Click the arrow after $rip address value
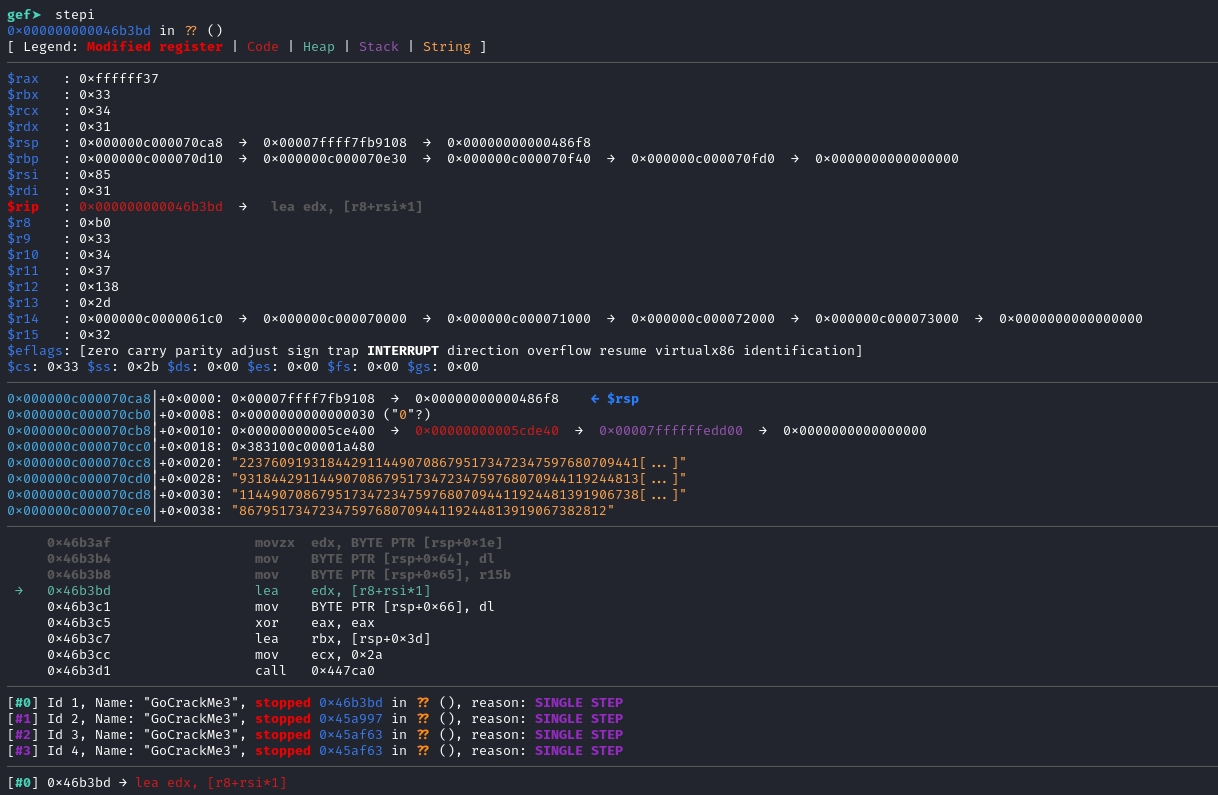1218x795 pixels. point(243,207)
